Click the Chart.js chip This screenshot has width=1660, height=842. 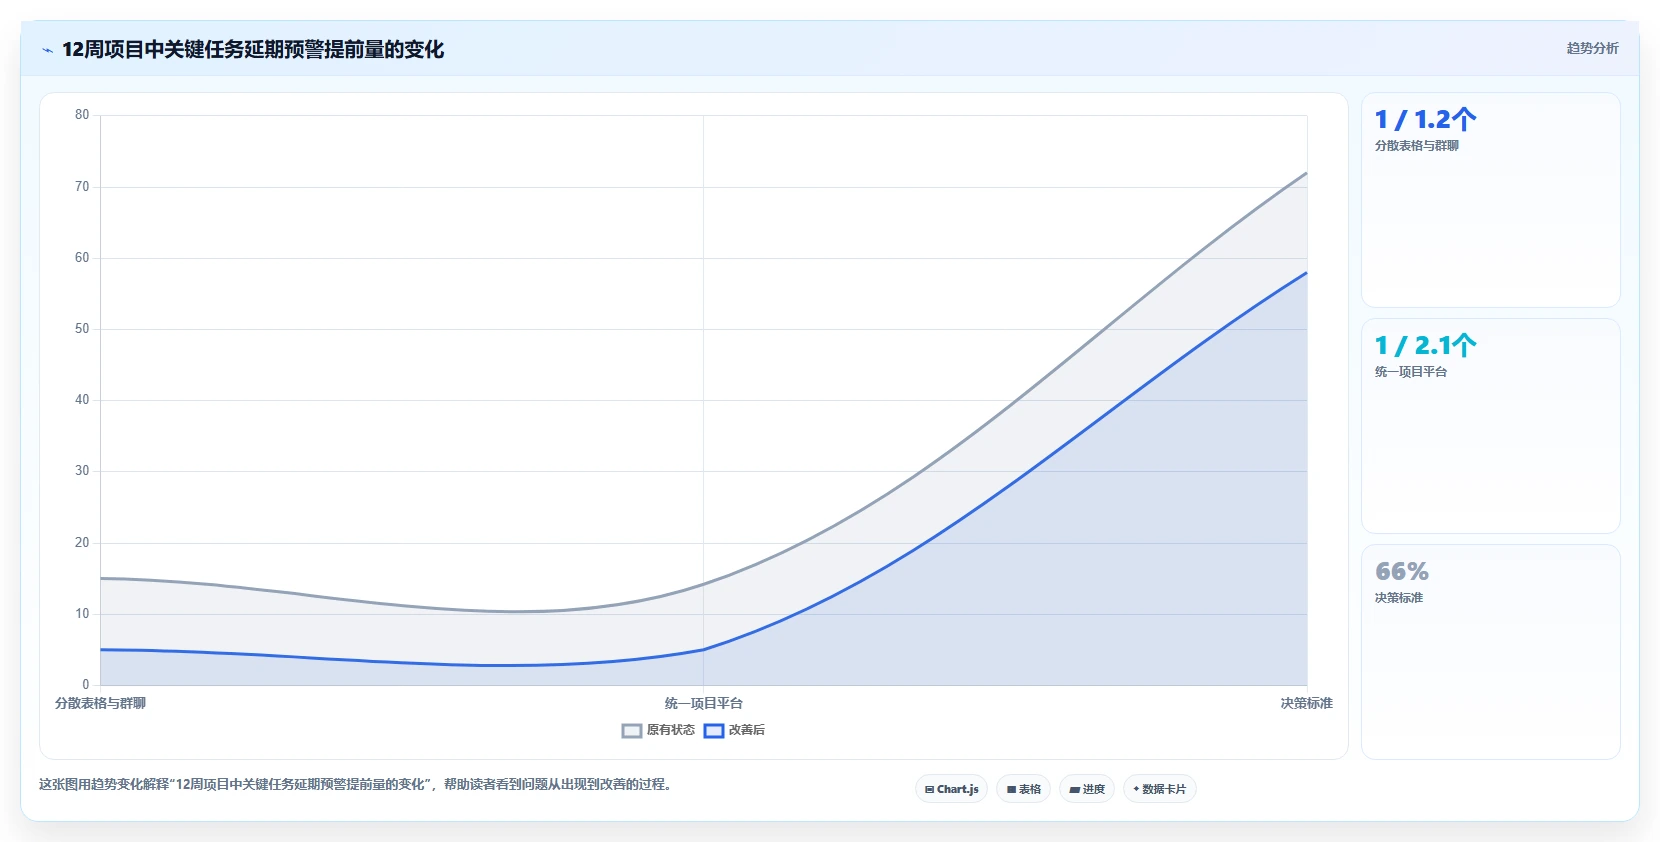click(x=951, y=789)
